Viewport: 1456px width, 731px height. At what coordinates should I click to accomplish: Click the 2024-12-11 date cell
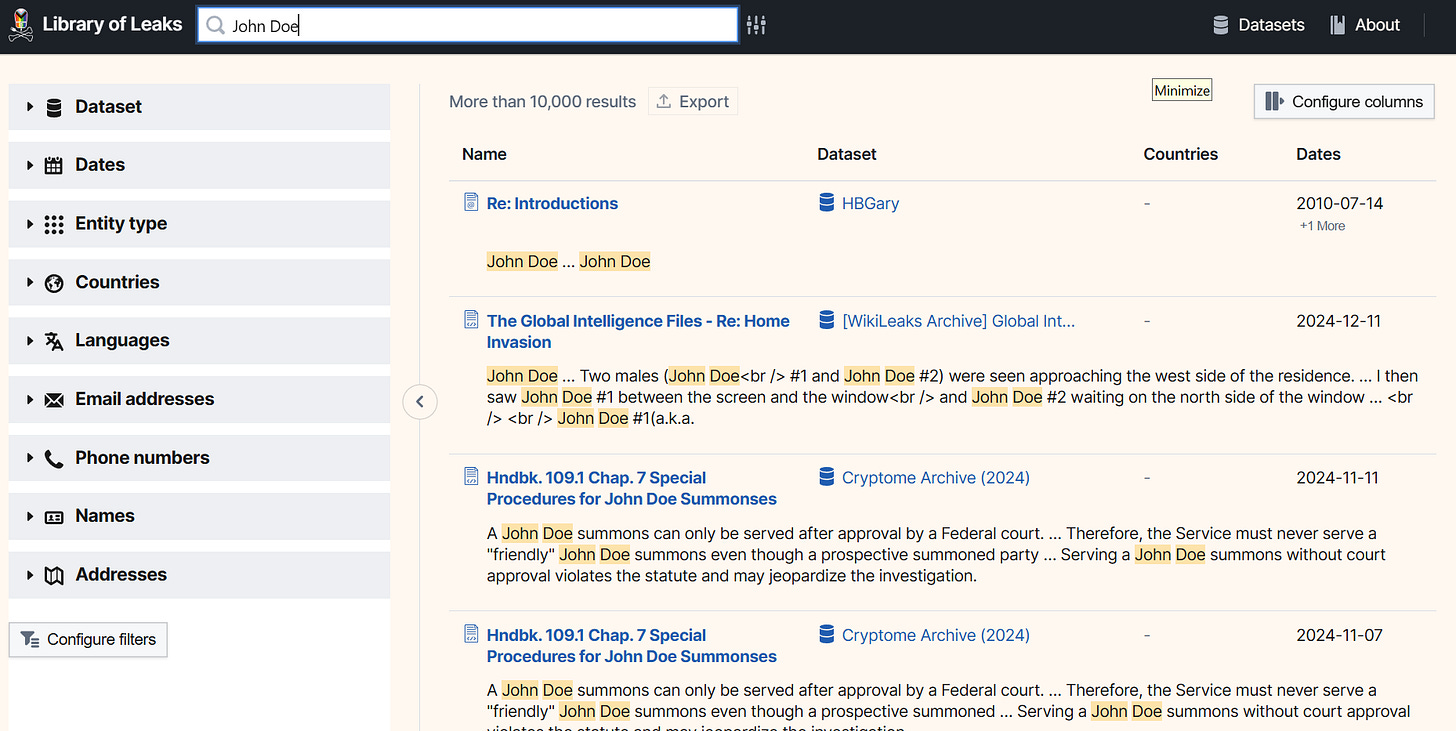pos(1337,320)
